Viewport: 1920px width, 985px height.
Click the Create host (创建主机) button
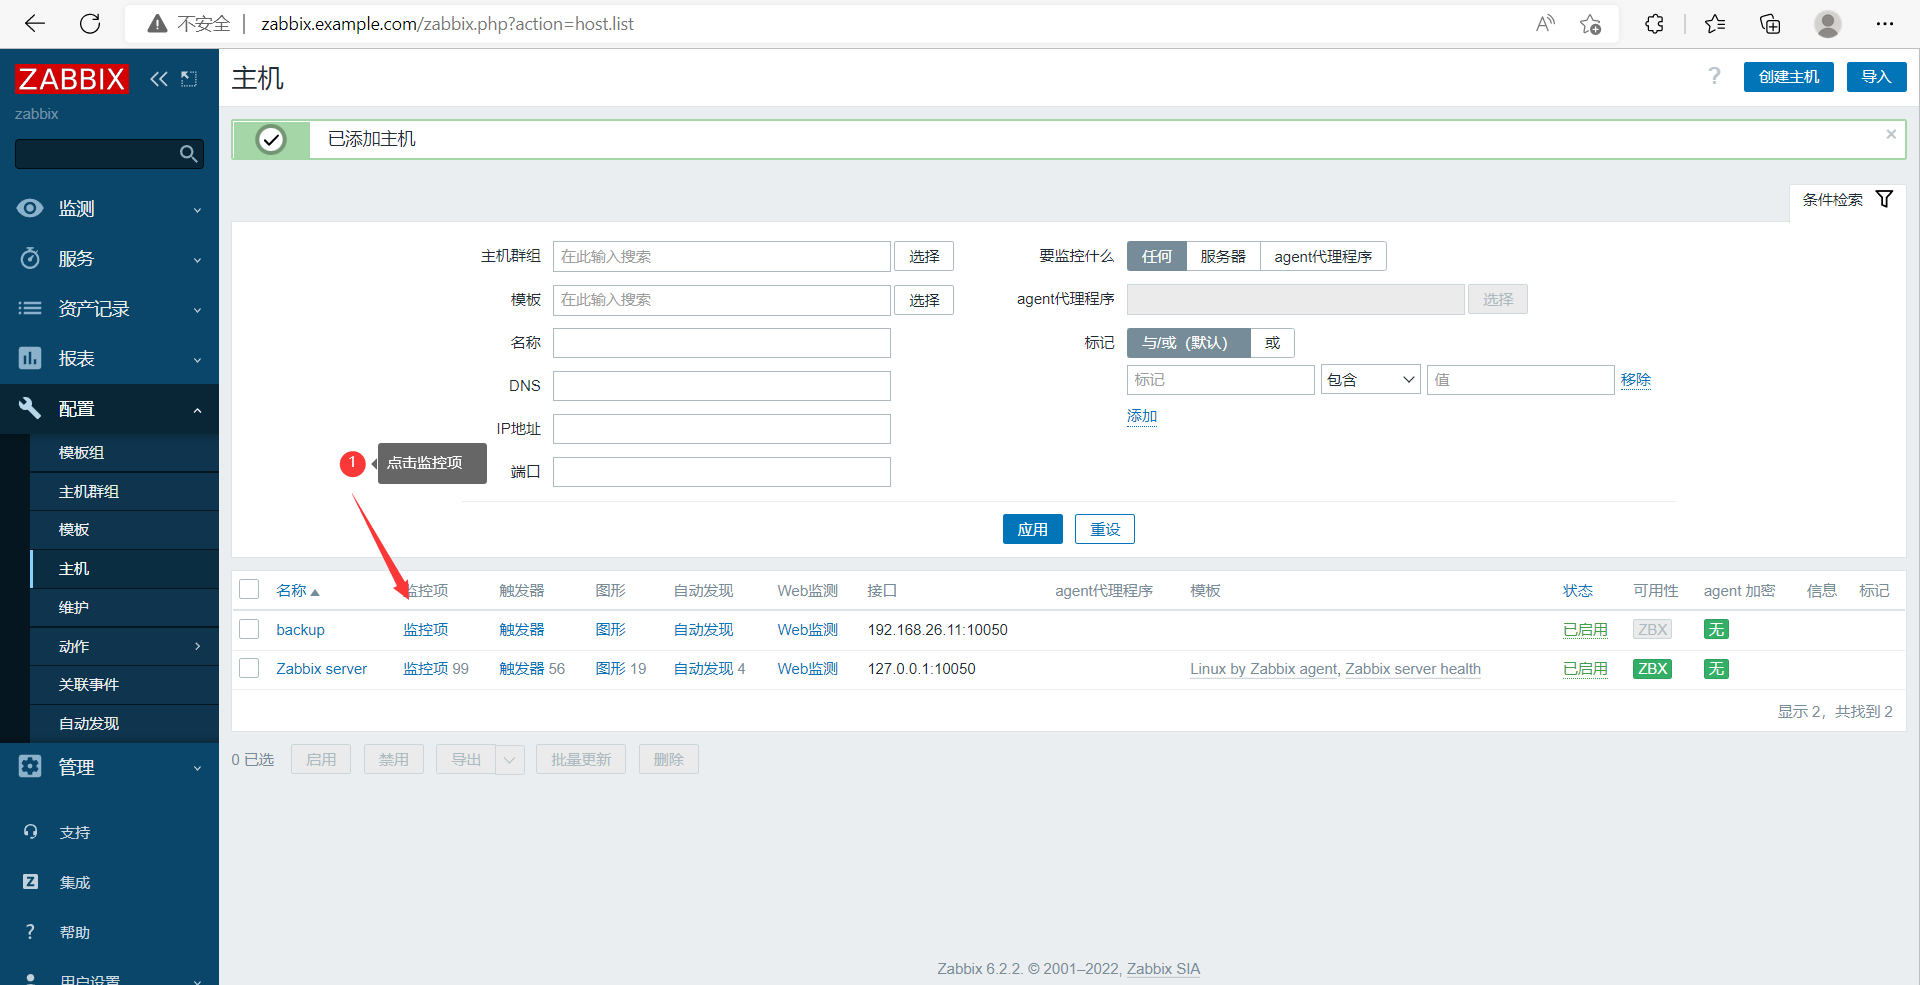click(1788, 77)
